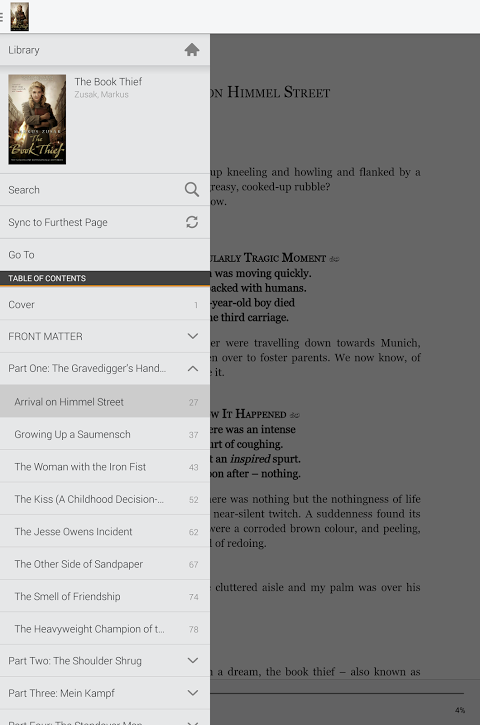
Task: Open the Go To menu item
Action: click(x=105, y=255)
